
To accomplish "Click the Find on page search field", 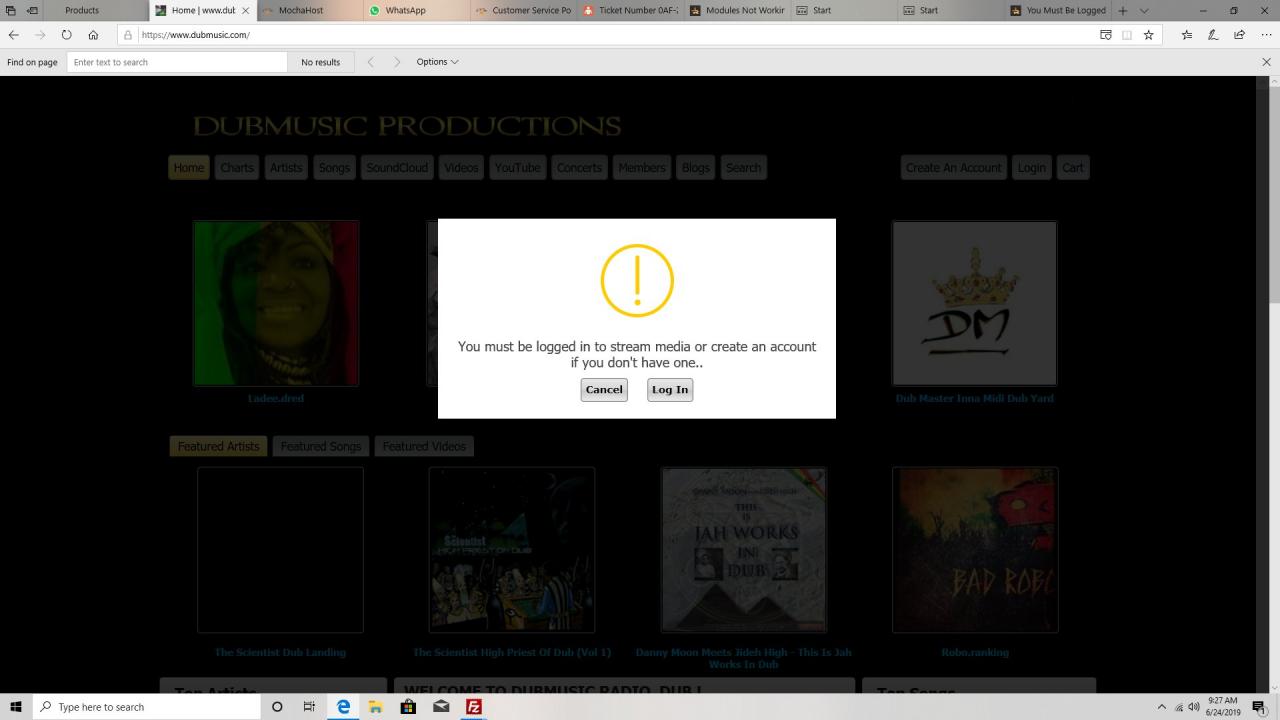I will pos(177,62).
